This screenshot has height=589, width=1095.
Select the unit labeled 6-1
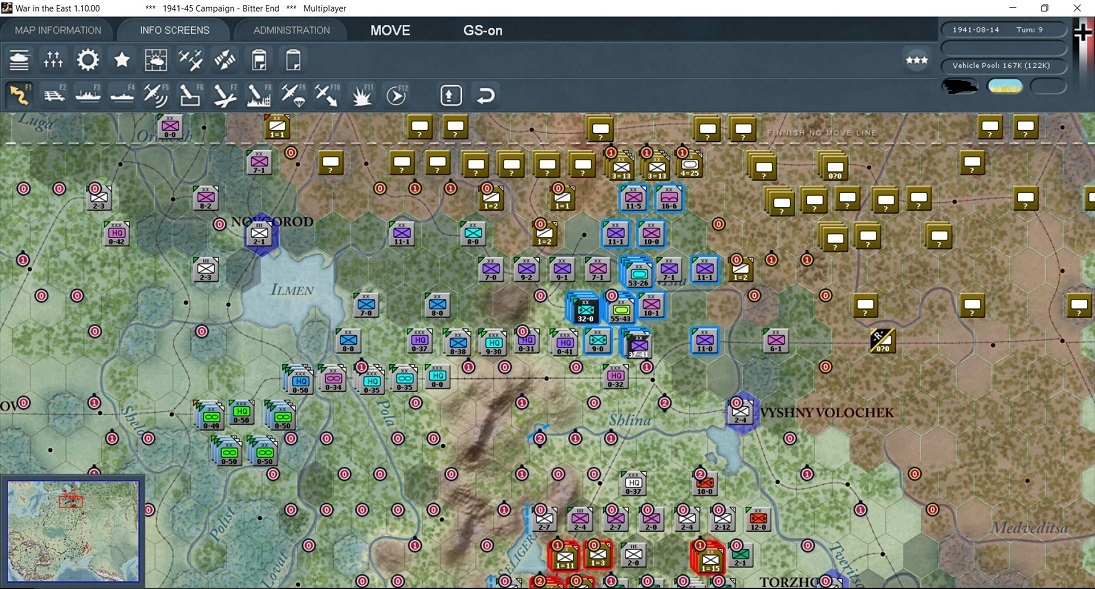coord(776,340)
